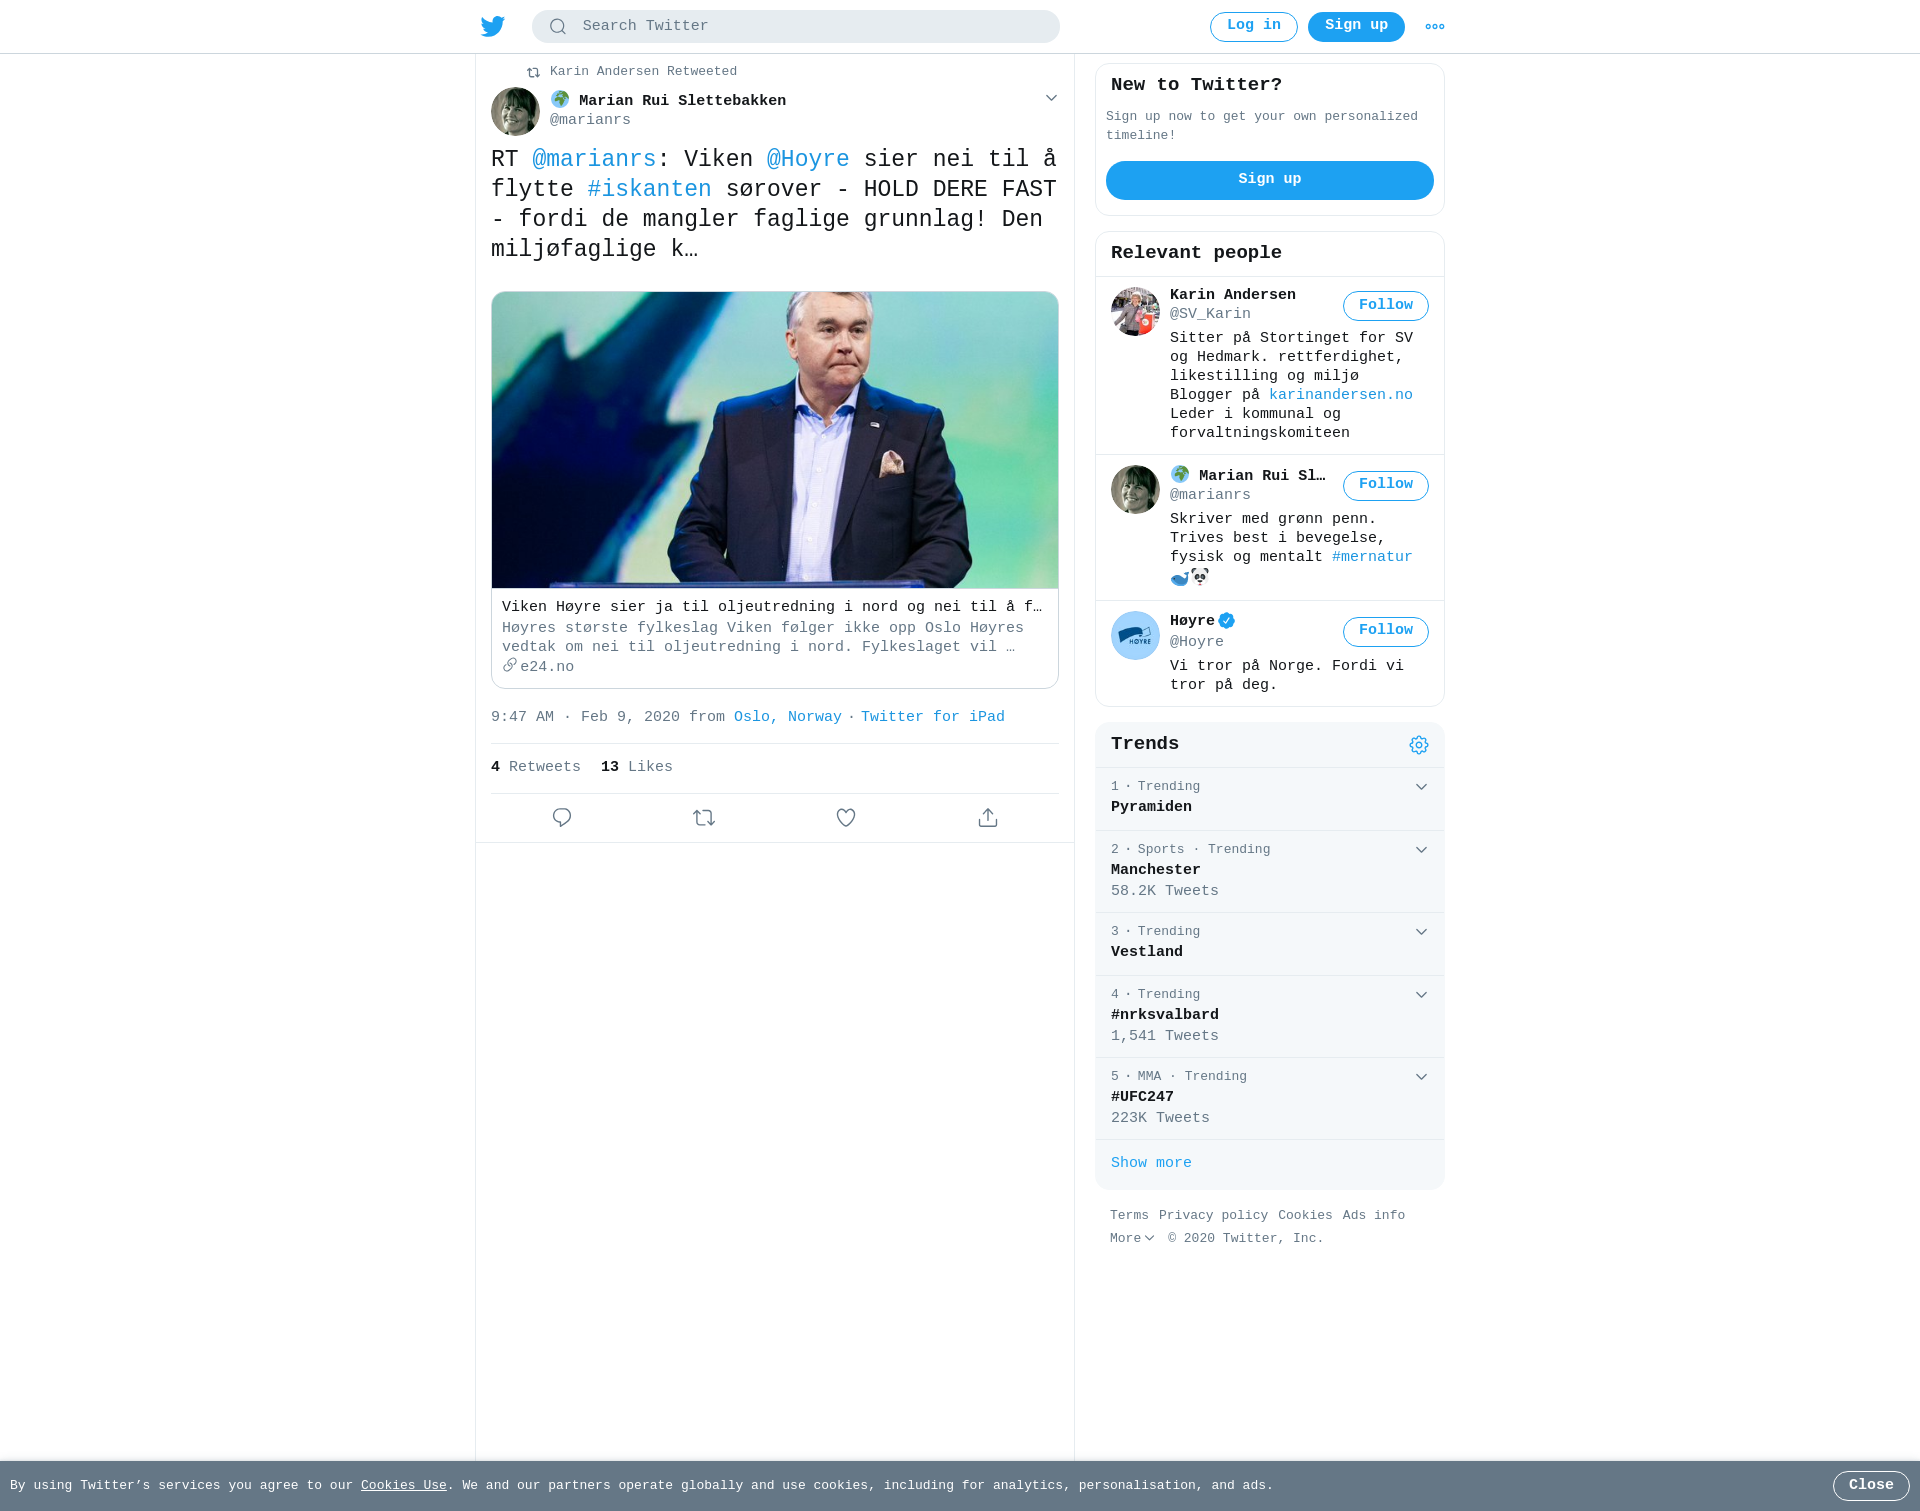Follow Marian Rui in Relevant people

pyautogui.click(x=1385, y=486)
